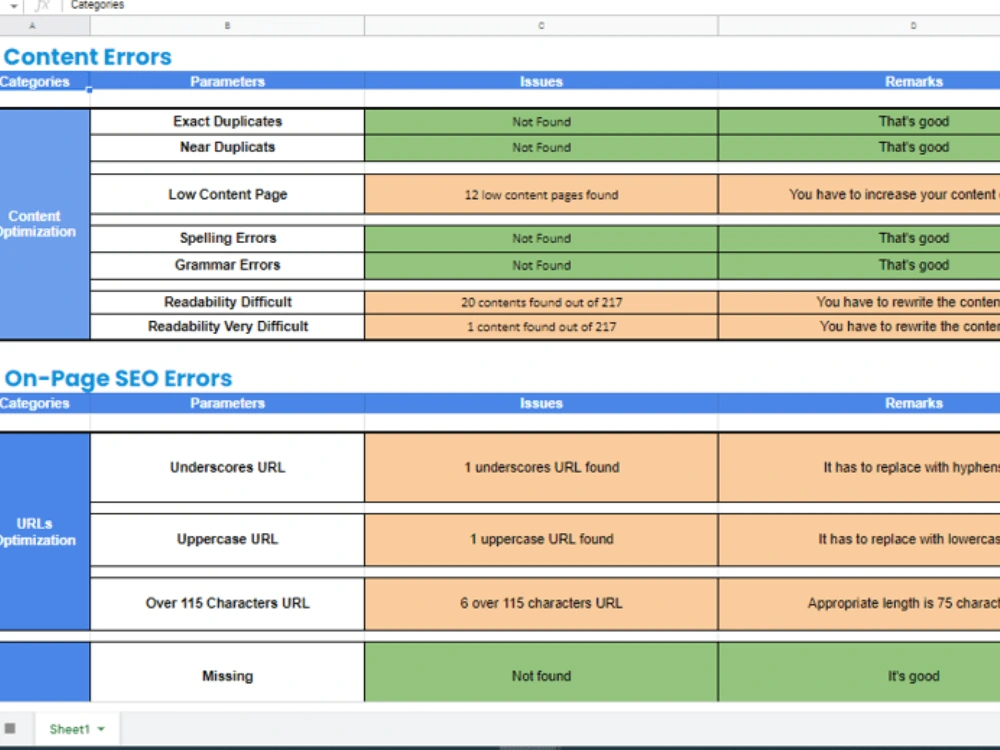Select 'You have to increase your content' cell
This screenshot has height=750, width=1000.
pos(859,195)
